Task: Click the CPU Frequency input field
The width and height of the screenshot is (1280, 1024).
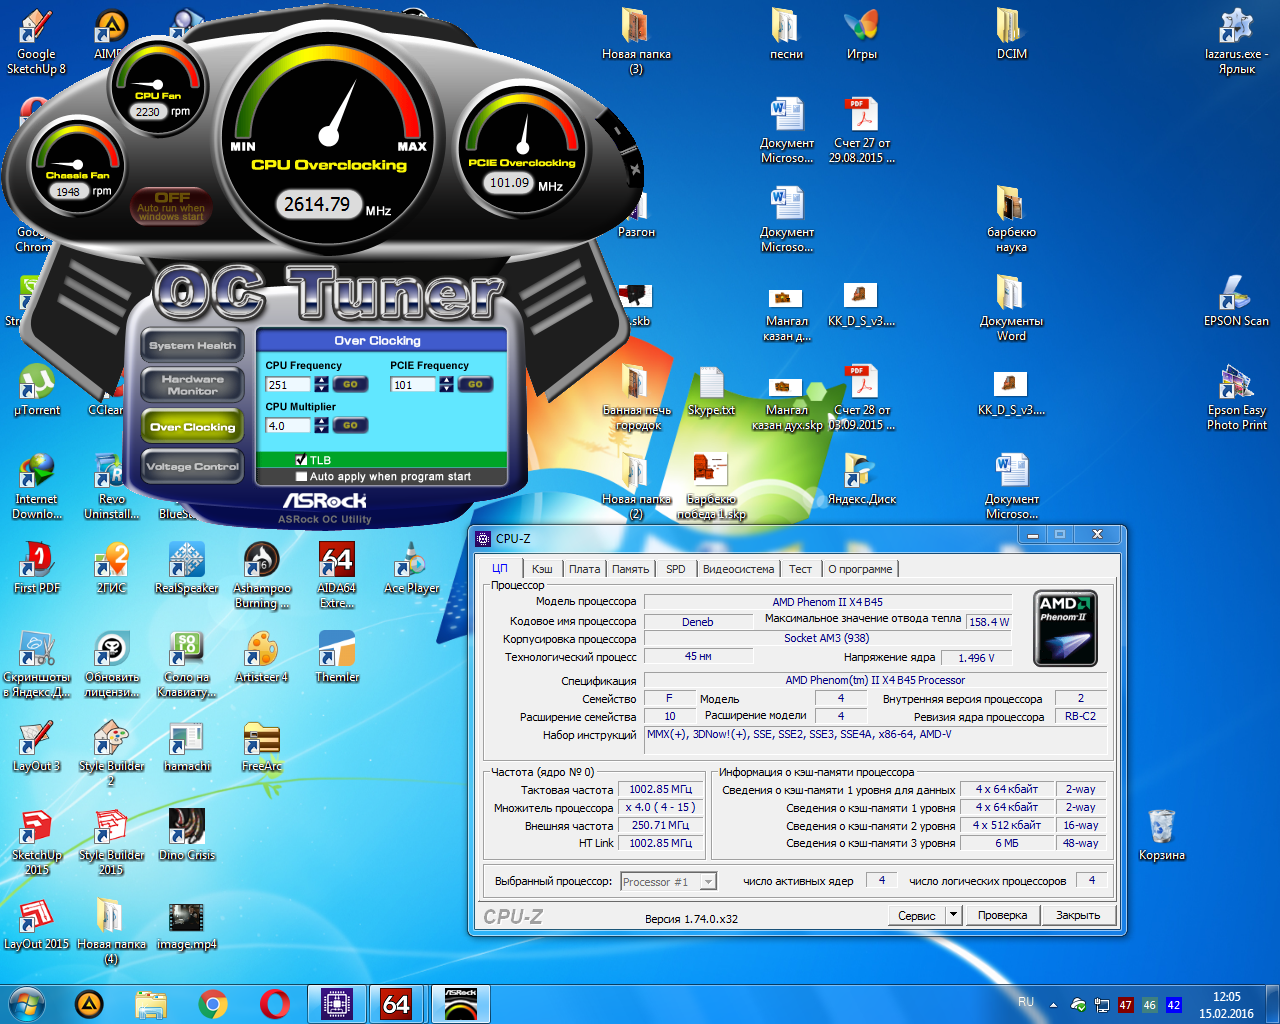Action: (289, 384)
